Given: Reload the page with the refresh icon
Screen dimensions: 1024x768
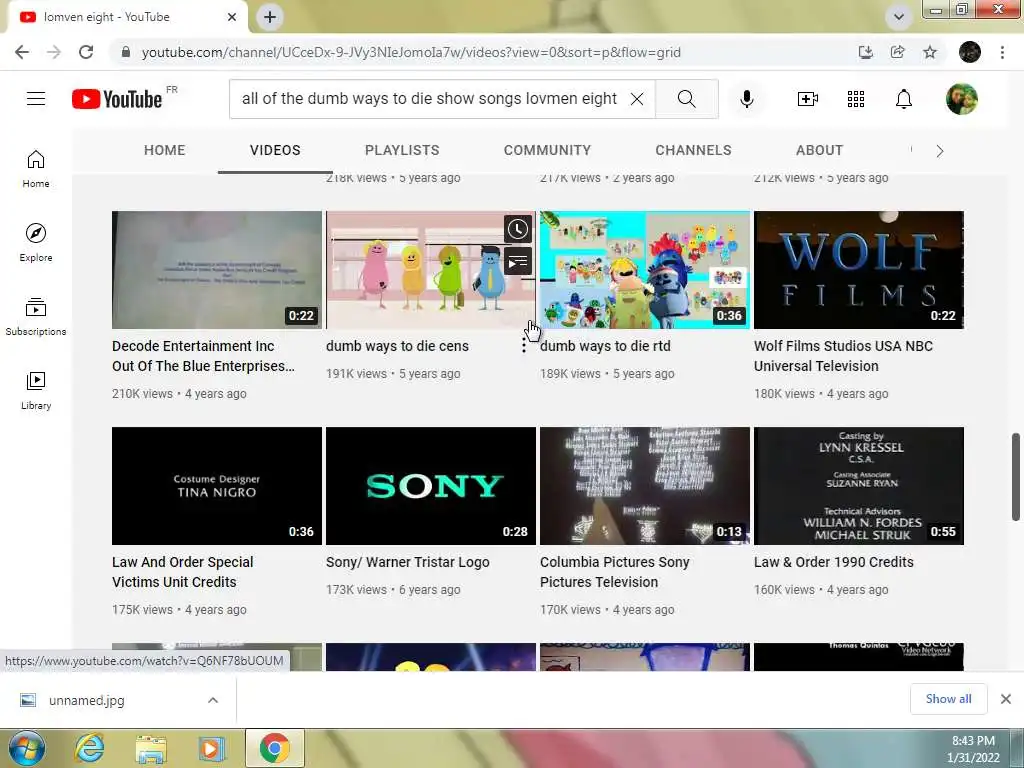Looking at the screenshot, I should 86,52.
